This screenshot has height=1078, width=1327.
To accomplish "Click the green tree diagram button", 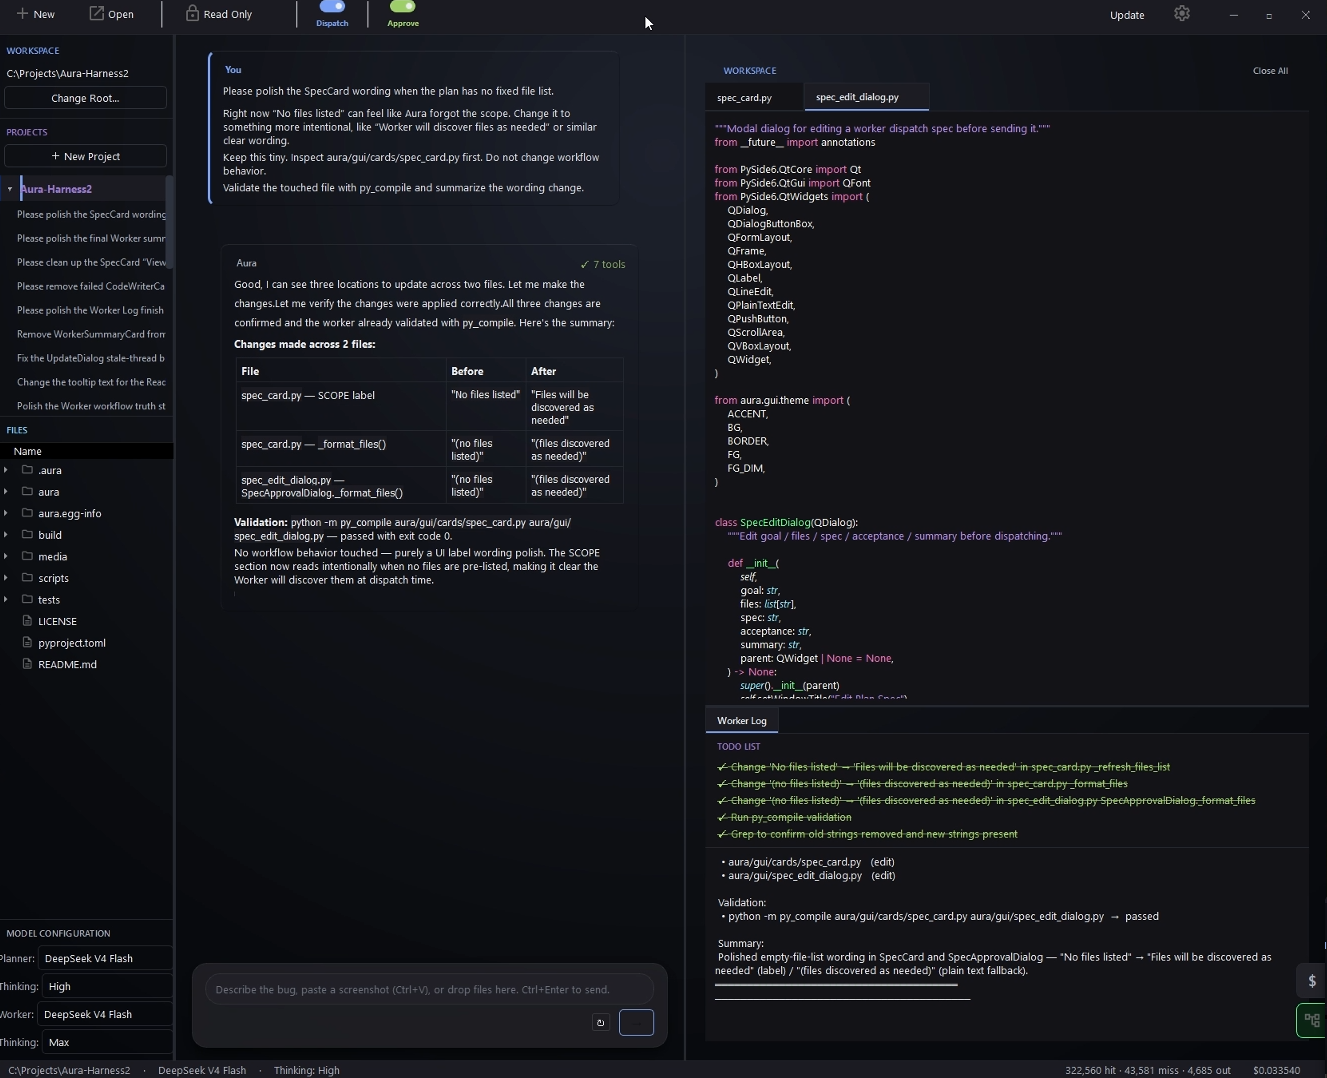I will pos(1311,1020).
